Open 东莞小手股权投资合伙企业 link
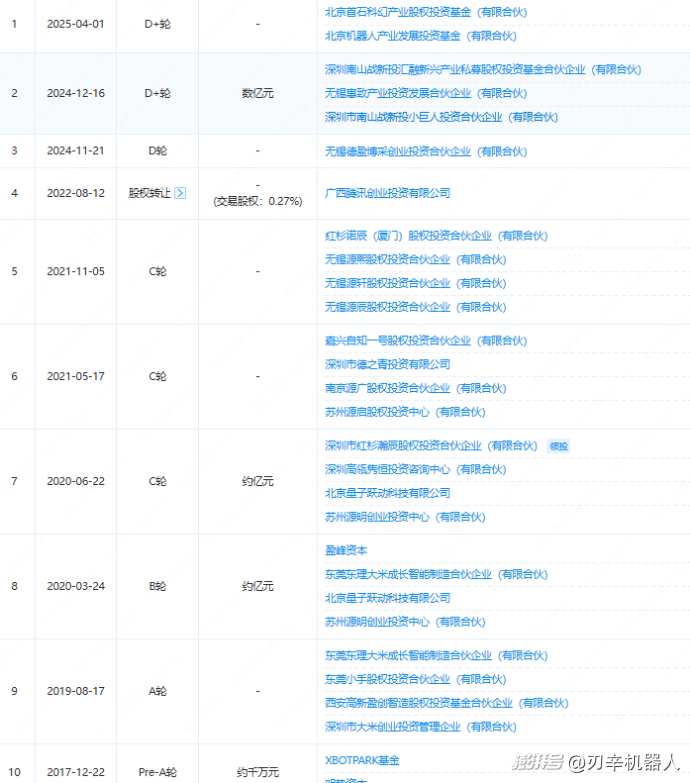 pos(415,679)
